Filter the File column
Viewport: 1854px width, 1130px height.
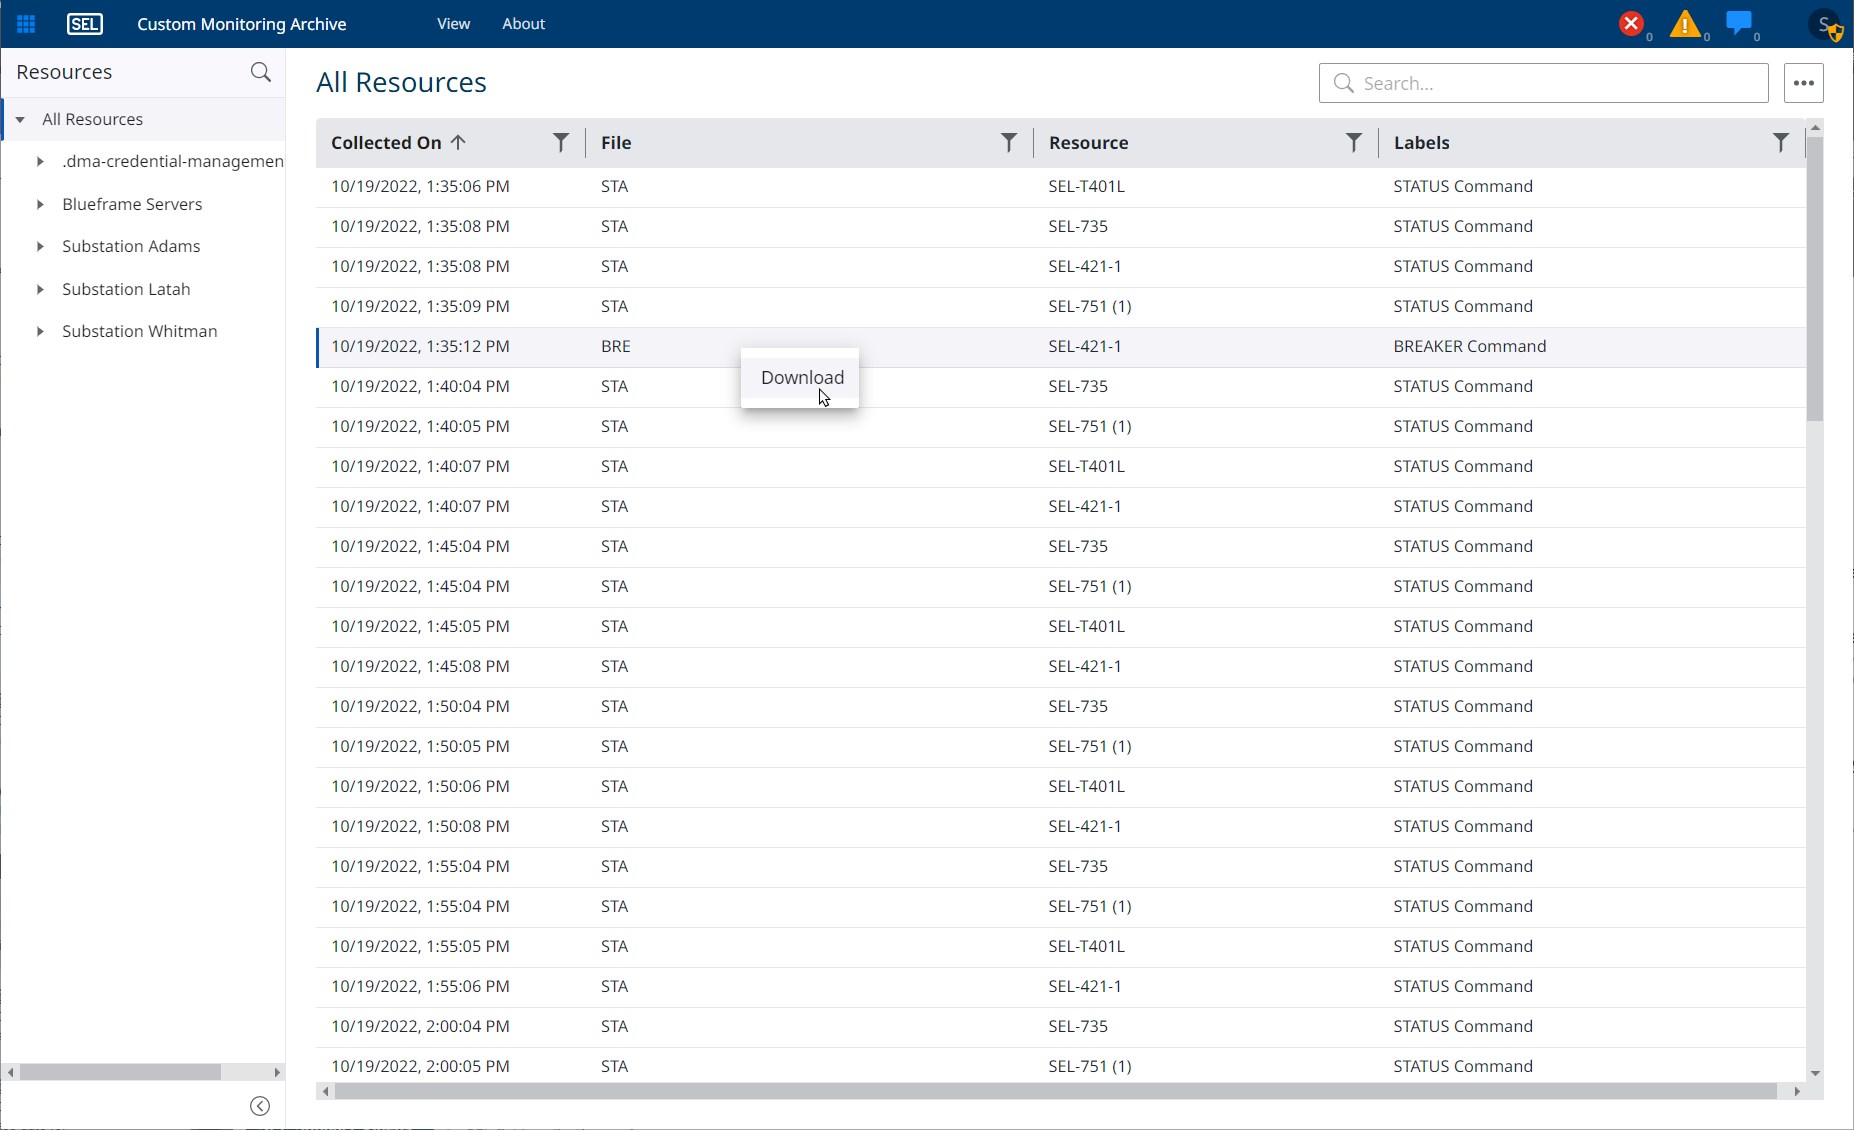pos(1009,143)
